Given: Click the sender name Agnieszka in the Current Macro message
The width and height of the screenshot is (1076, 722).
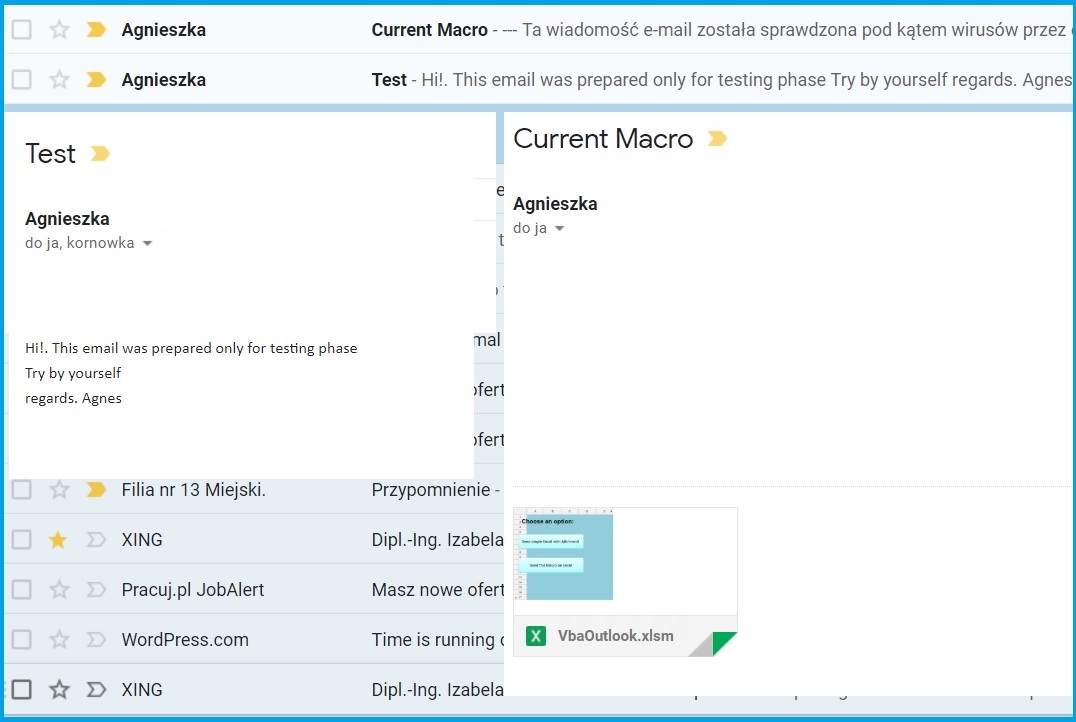Looking at the screenshot, I should [555, 204].
